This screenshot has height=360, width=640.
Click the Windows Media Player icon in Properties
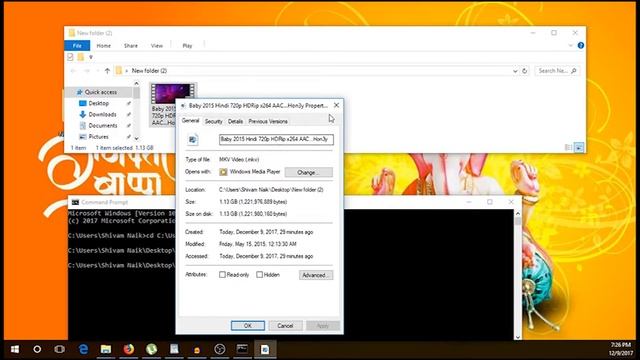coord(223,172)
